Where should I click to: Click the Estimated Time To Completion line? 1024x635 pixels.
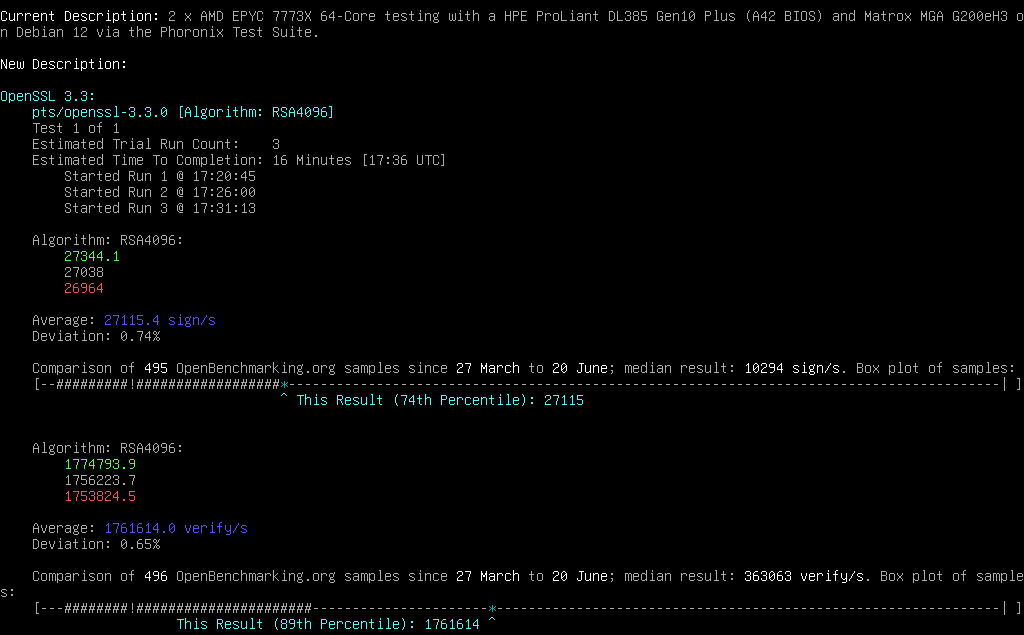pos(238,160)
